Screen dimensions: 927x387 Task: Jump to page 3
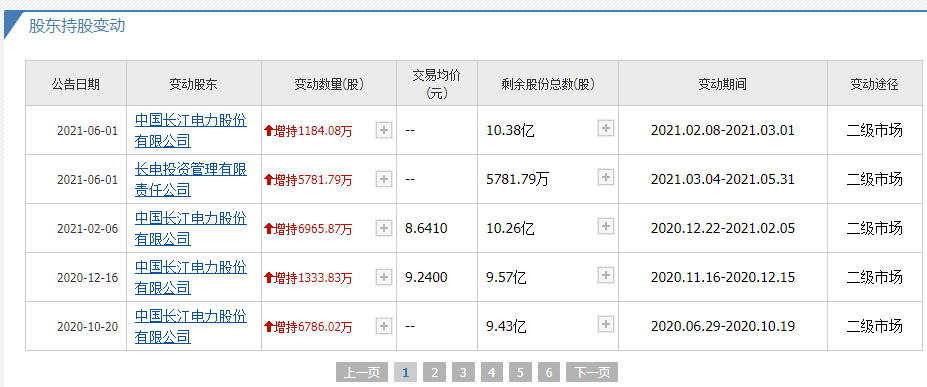pyautogui.click(x=463, y=372)
